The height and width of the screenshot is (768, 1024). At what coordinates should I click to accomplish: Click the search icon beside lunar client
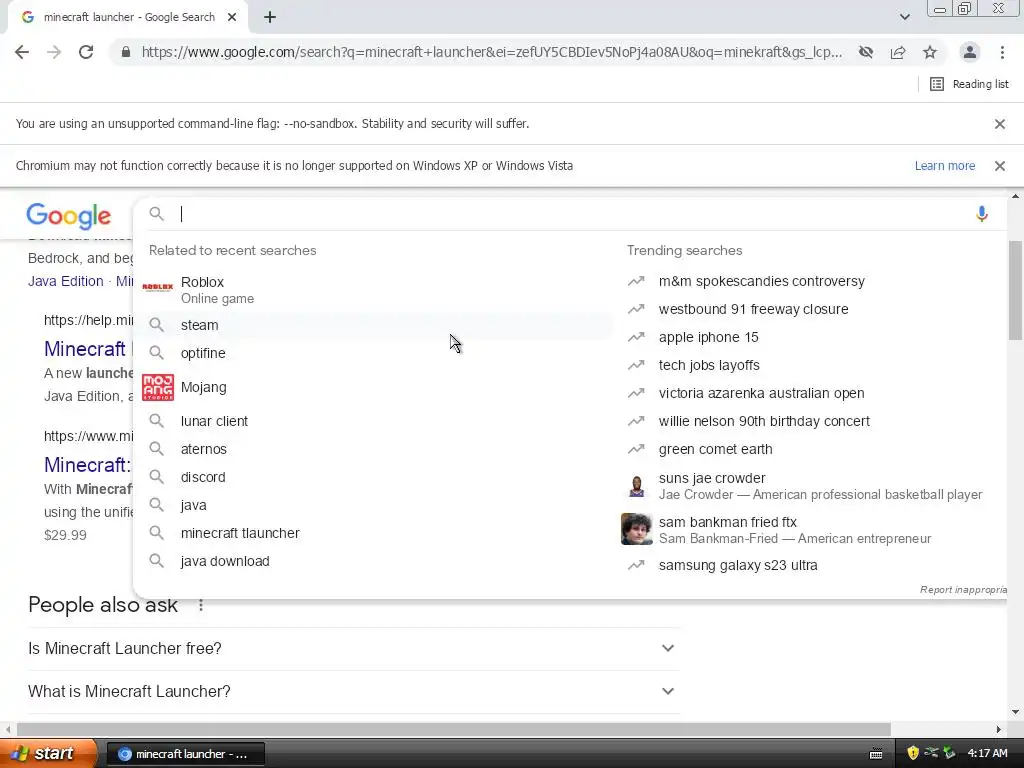point(157,421)
